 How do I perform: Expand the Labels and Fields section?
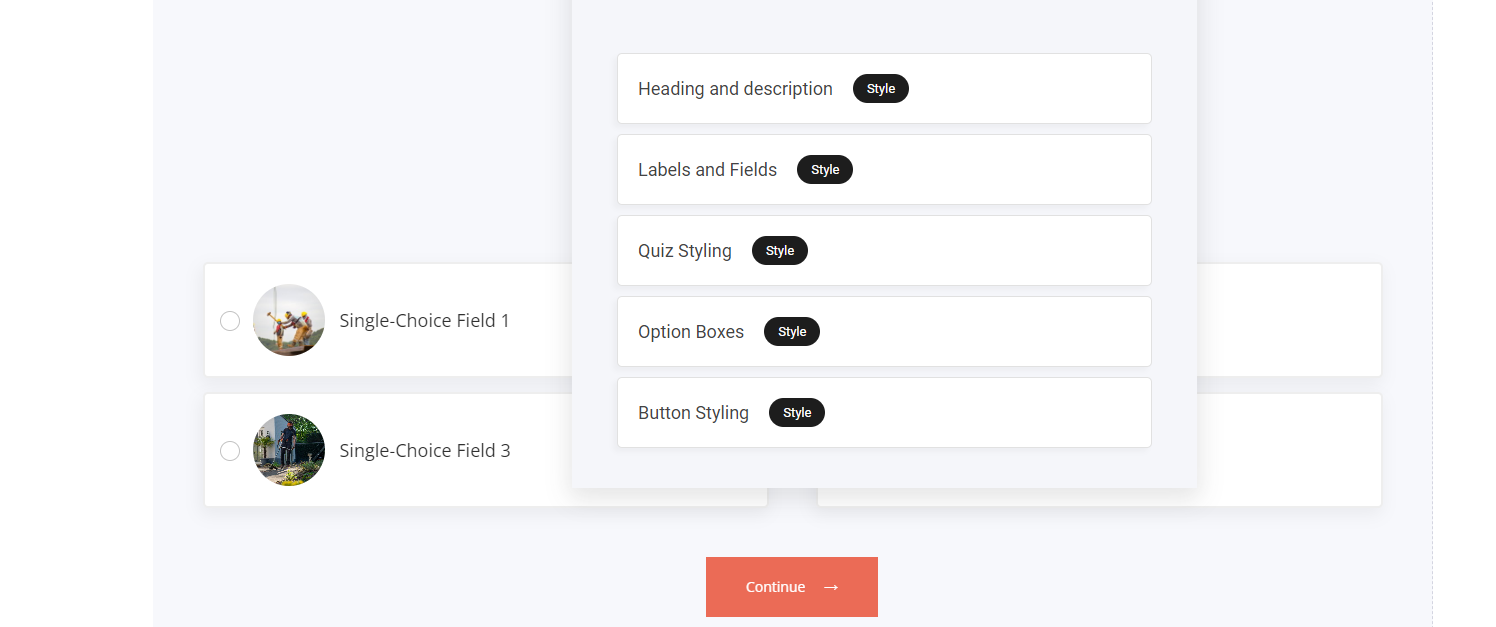pyautogui.click(x=707, y=170)
